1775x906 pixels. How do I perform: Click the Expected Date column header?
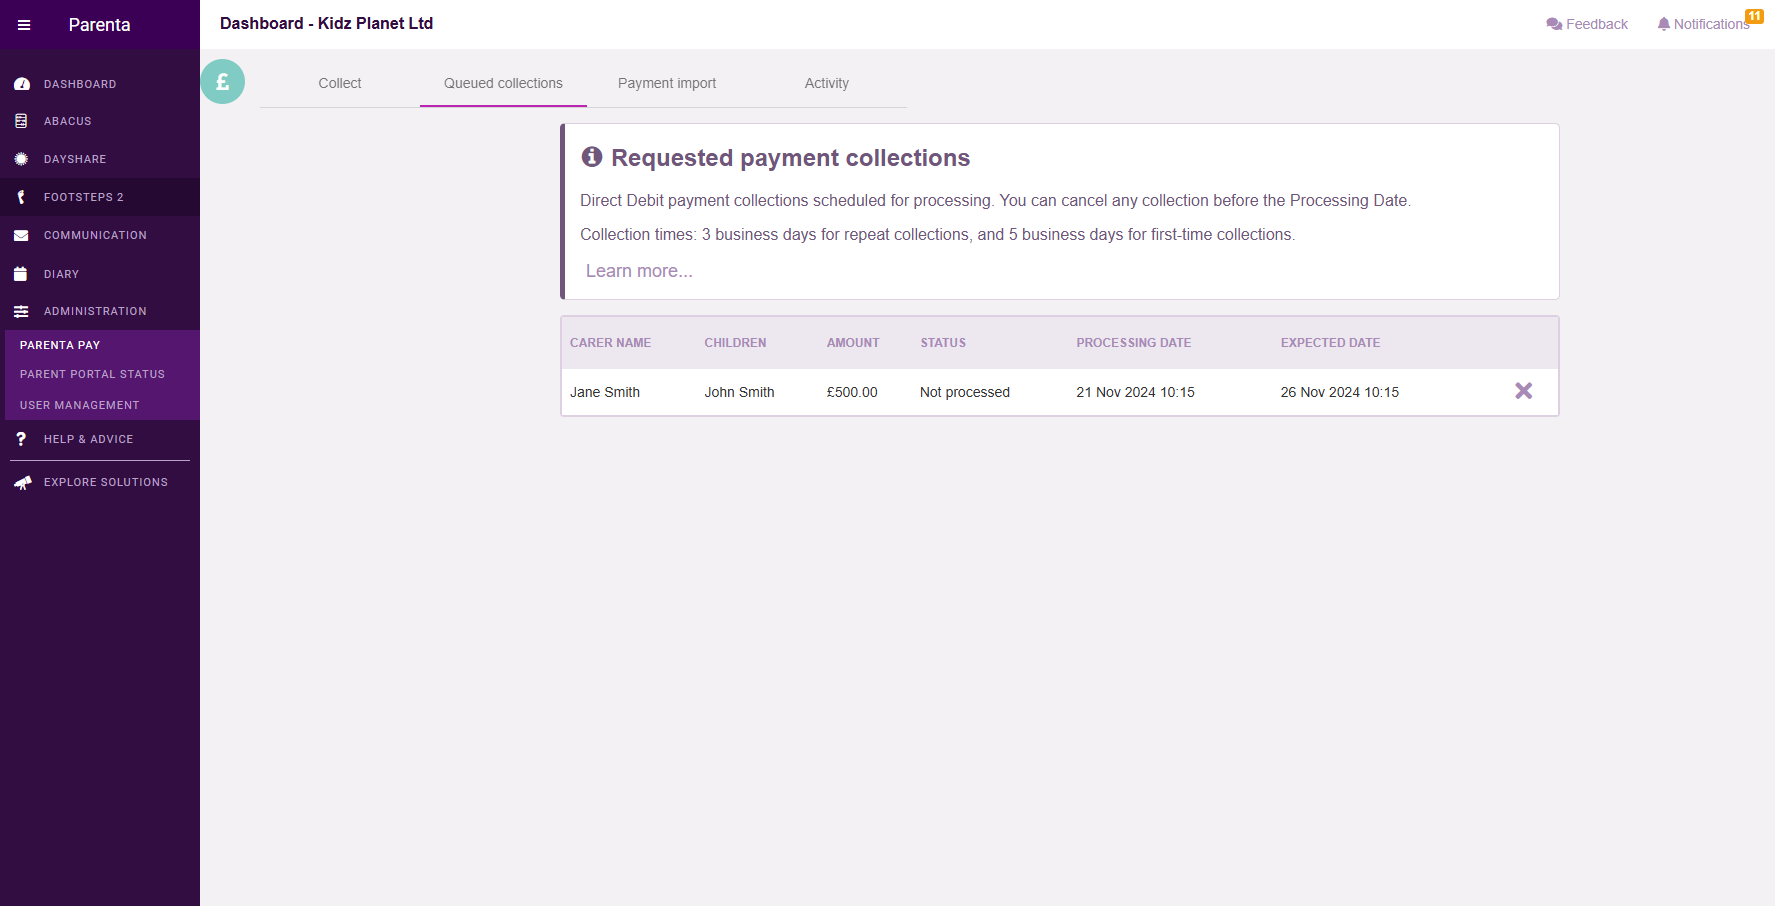pos(1330,343)
